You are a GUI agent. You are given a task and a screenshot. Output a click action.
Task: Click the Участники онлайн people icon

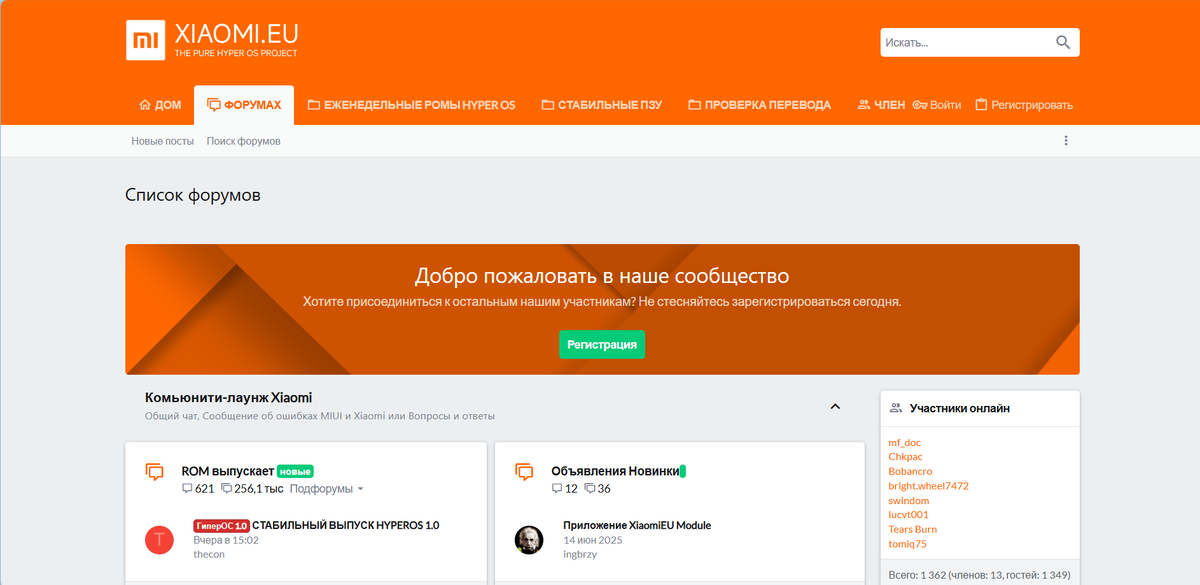pyautogui.click(x=895, y=408)
